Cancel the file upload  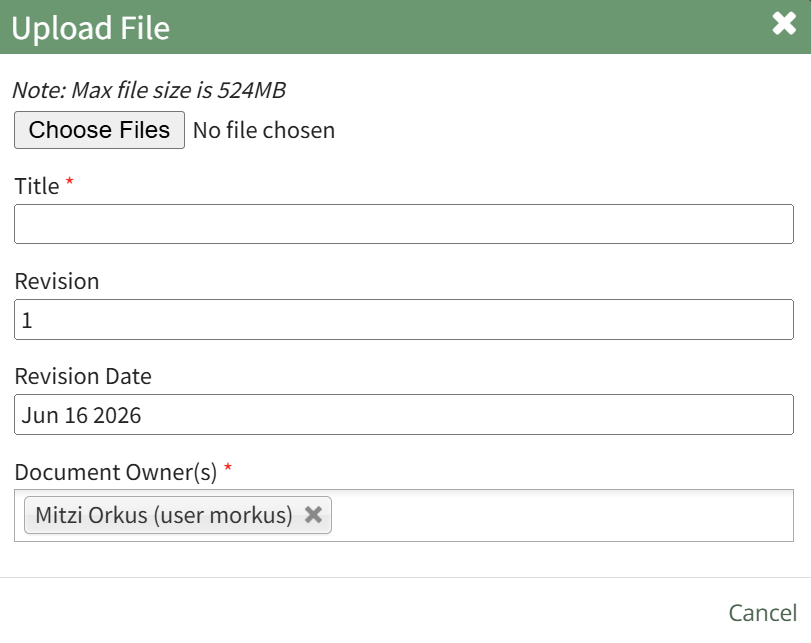coord(762,613)
